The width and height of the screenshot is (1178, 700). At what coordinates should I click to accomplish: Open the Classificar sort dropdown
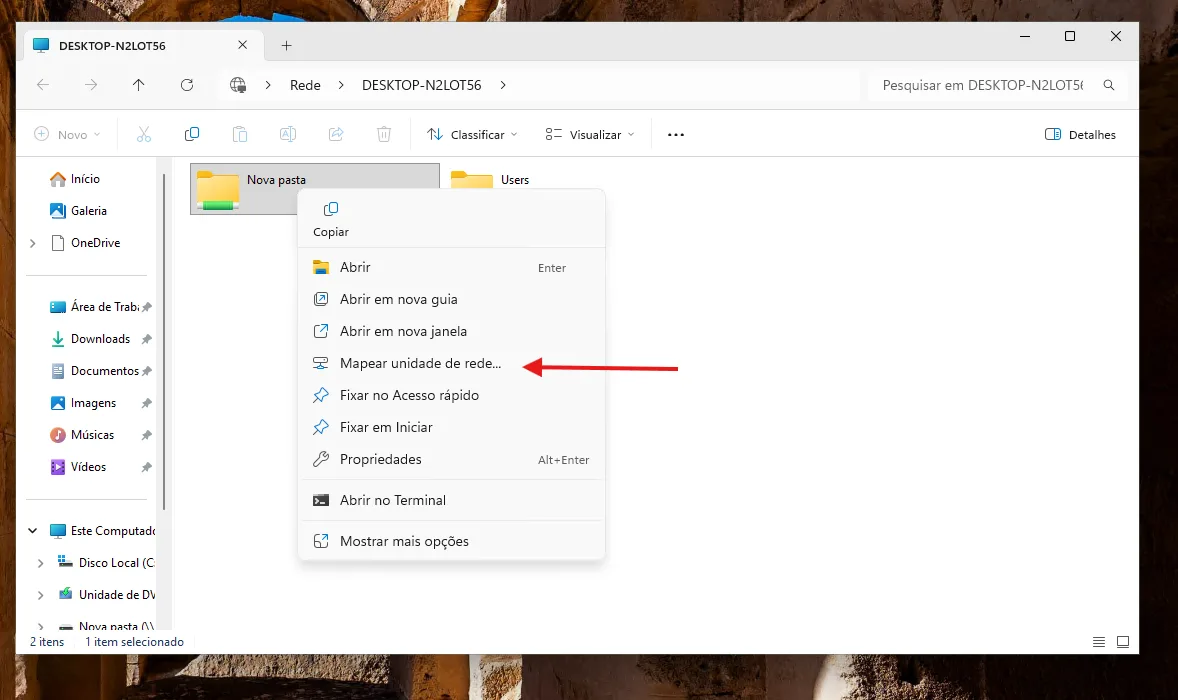pyautogui.click(x=472, y=135)
